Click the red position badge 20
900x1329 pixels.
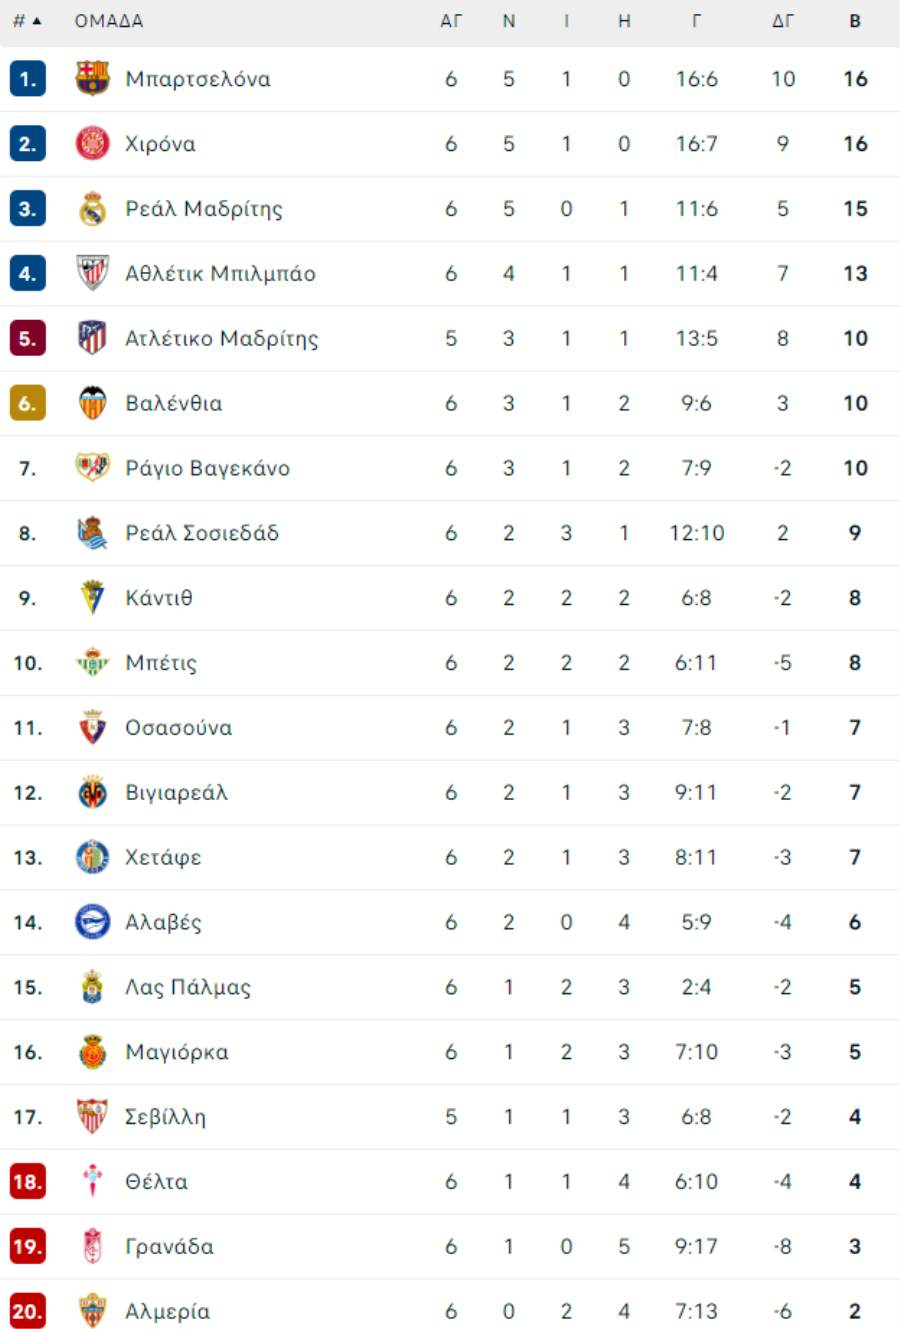pyautogui.click(x=28, y=1311)
